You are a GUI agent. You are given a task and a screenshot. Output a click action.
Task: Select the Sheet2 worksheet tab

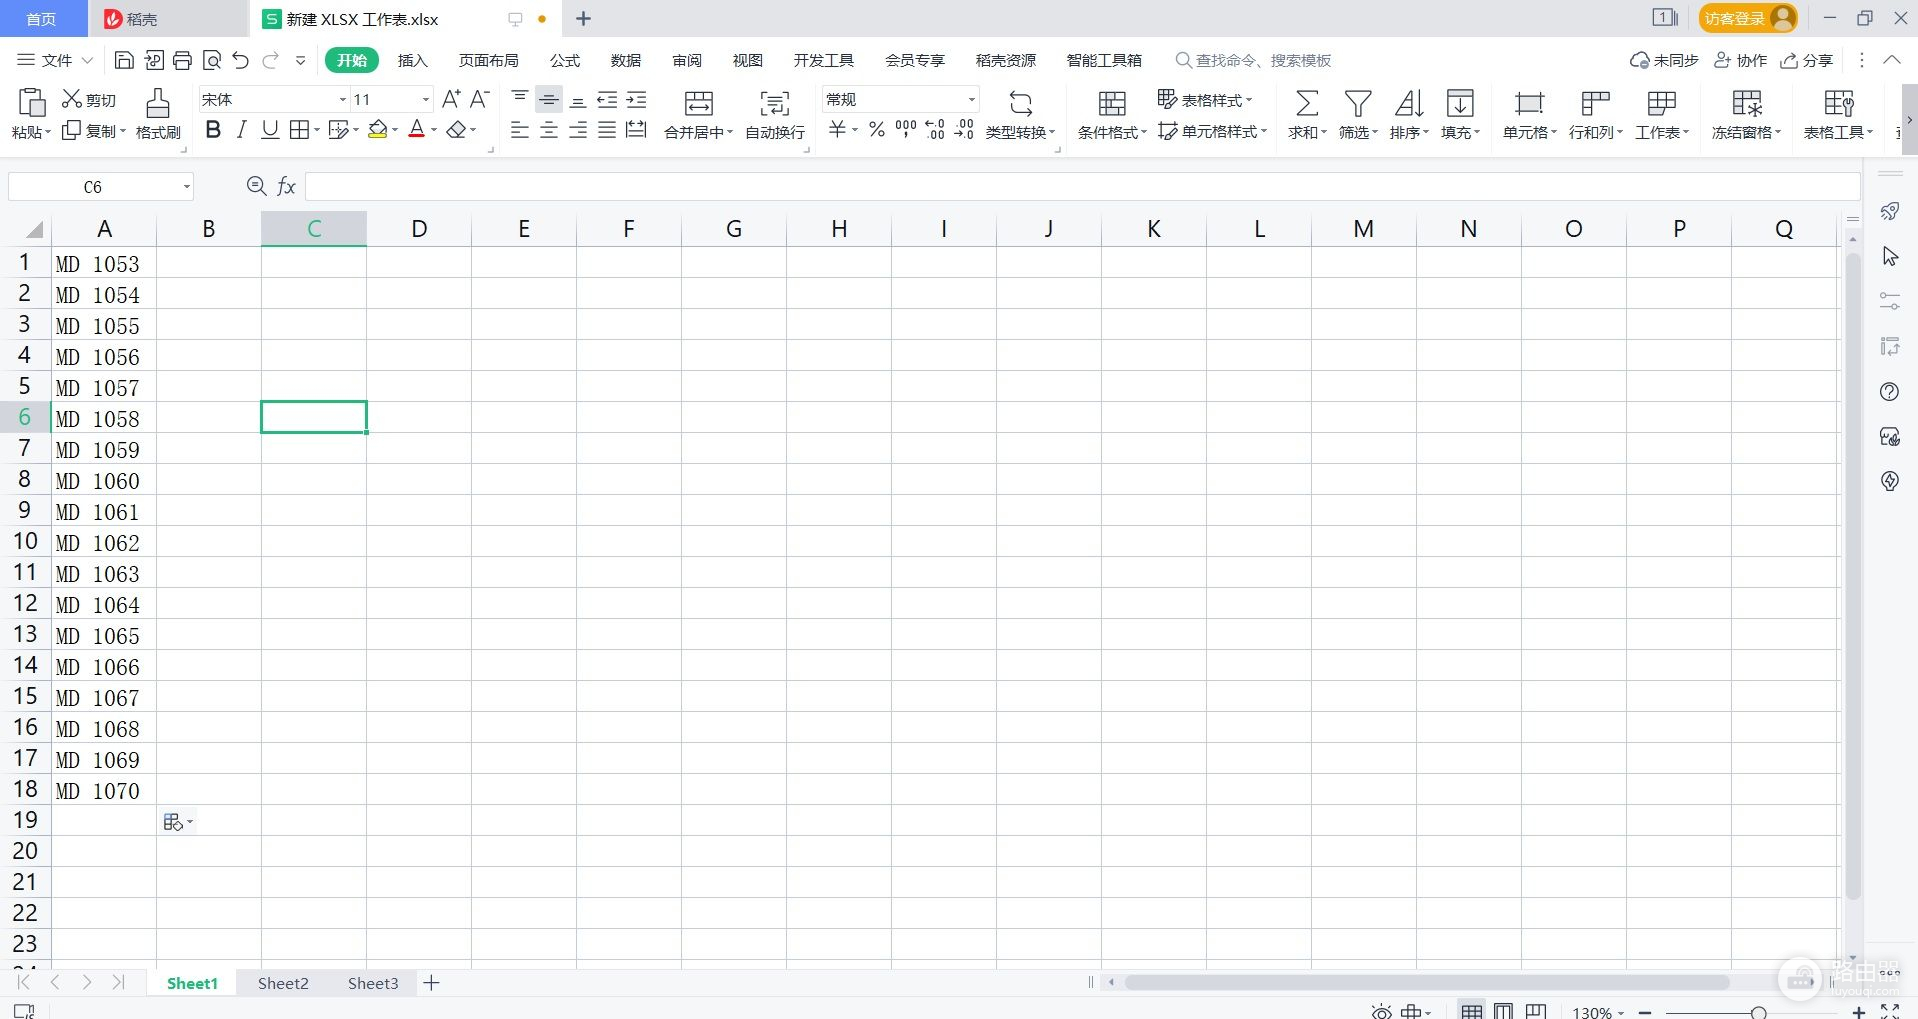coord(283,983)
